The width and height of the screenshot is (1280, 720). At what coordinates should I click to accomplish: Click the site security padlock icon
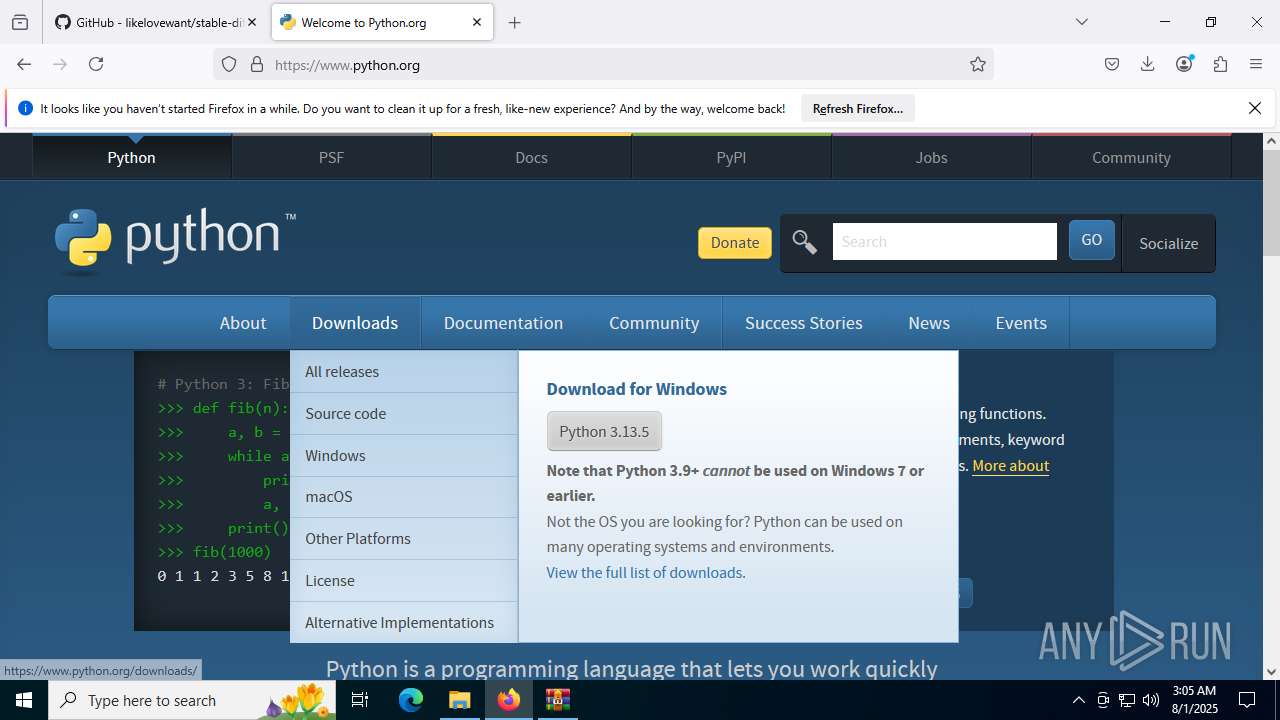257,64
